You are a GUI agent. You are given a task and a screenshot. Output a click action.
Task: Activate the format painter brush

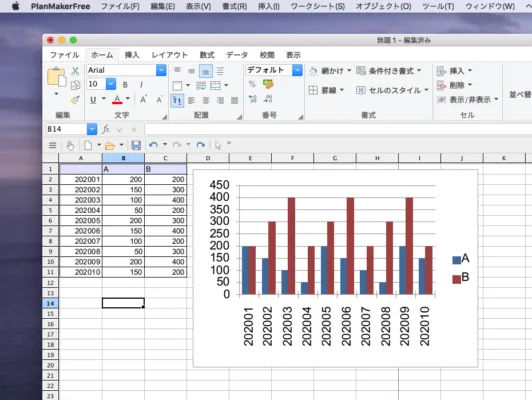[75, 99]
